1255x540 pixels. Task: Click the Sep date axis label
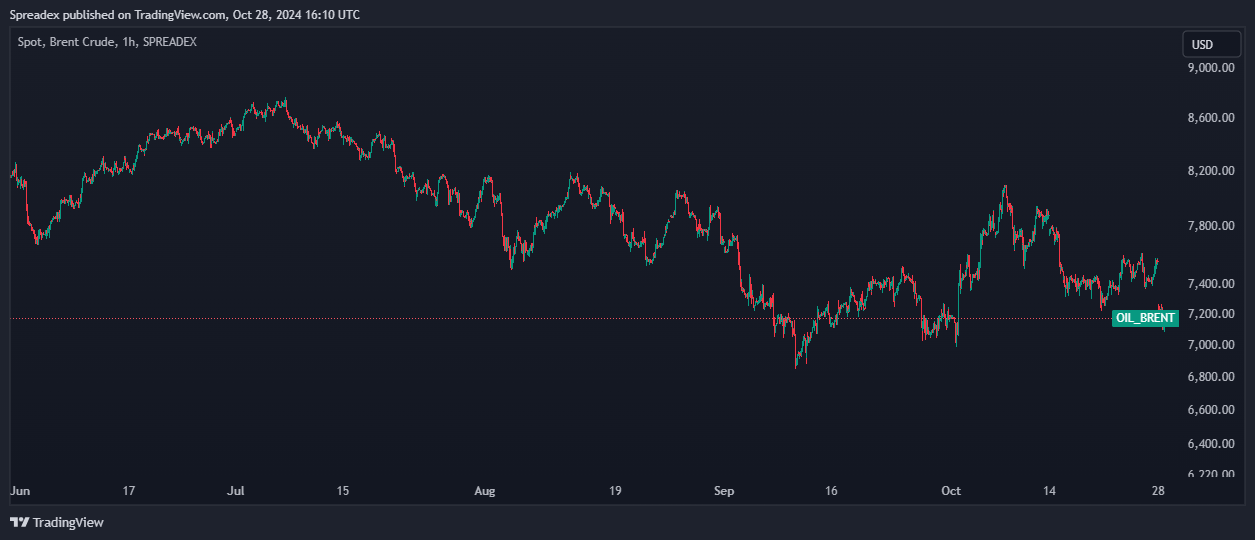pos(725,491)
